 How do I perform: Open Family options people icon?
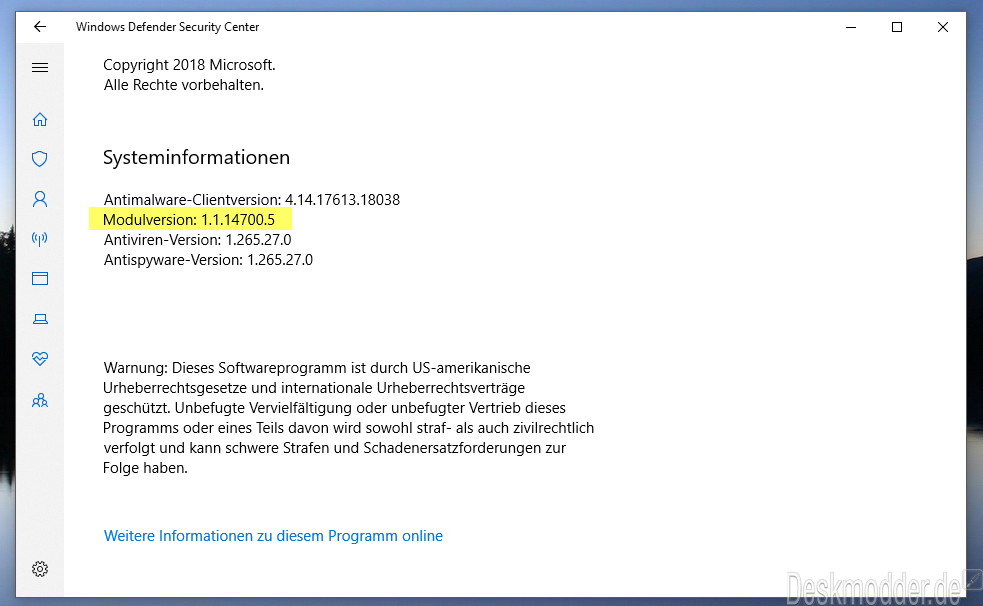tap(40, 400)
